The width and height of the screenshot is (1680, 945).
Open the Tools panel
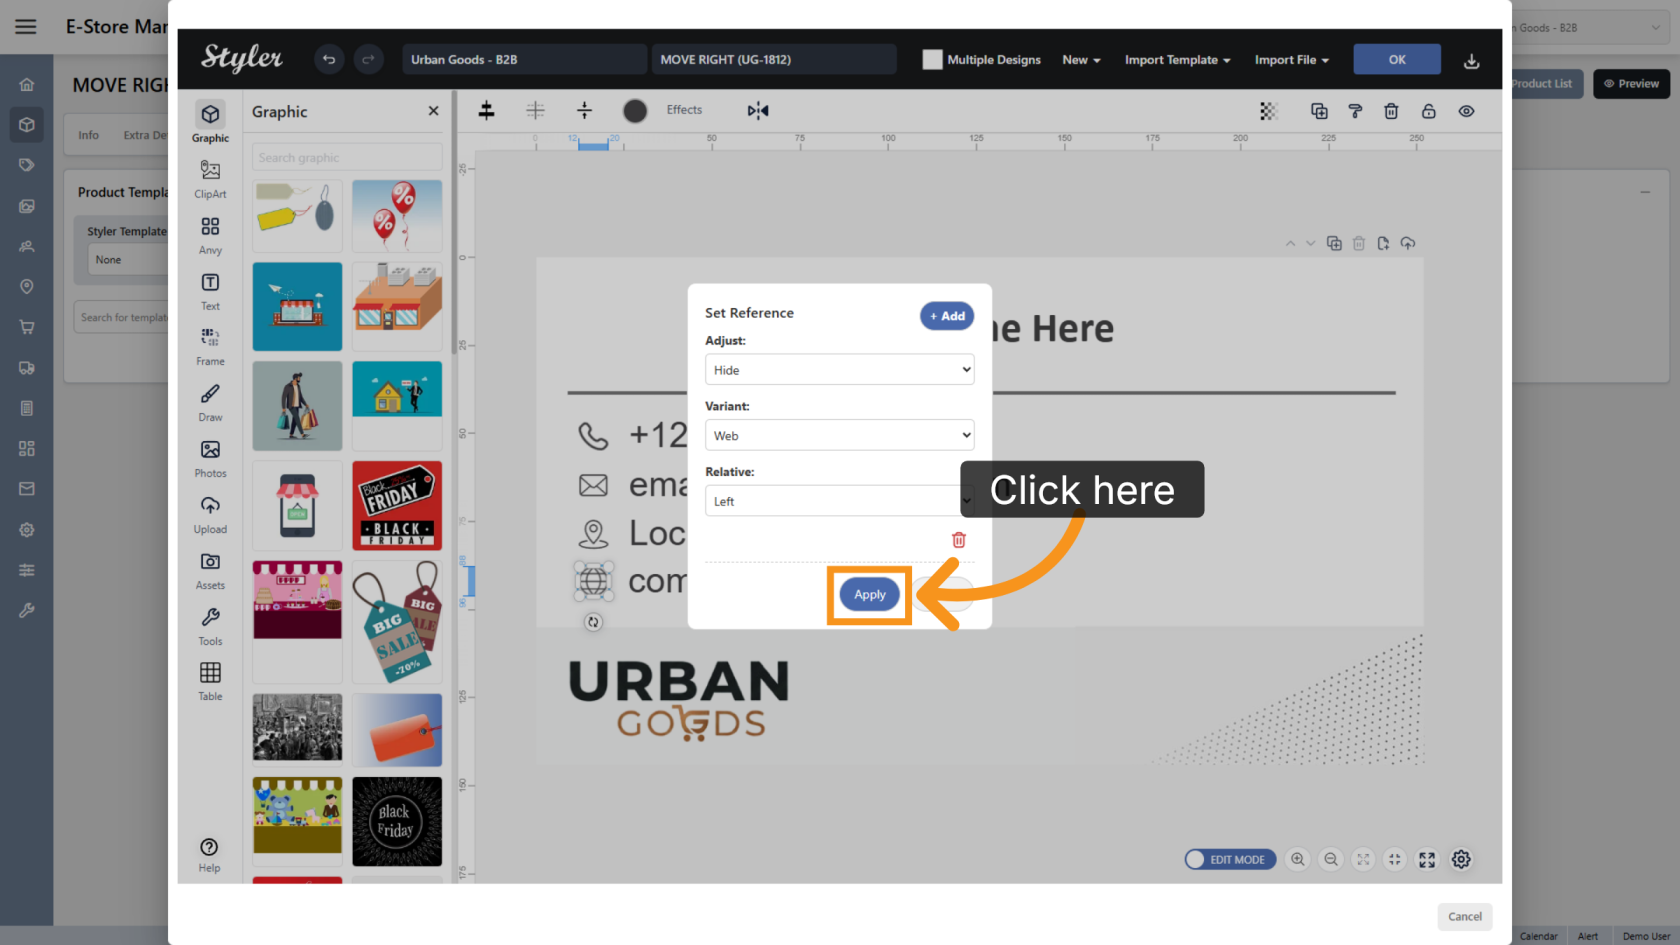[210, 626]
